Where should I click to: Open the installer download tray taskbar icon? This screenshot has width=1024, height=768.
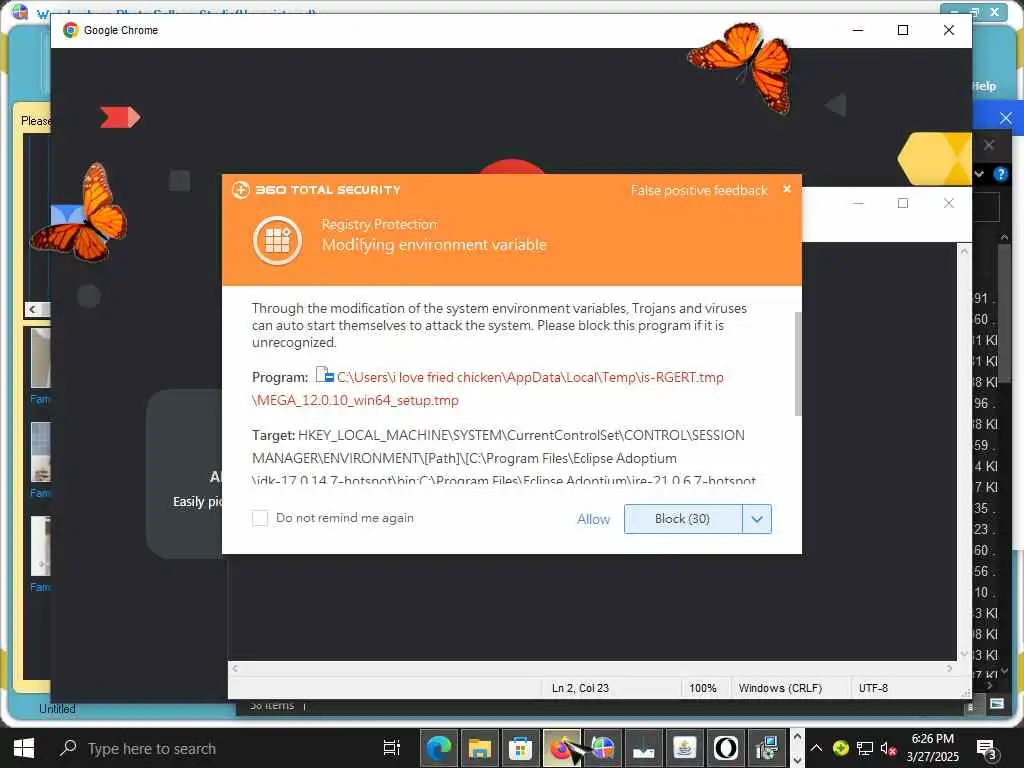pyautogui.click(x=643, y=748)
